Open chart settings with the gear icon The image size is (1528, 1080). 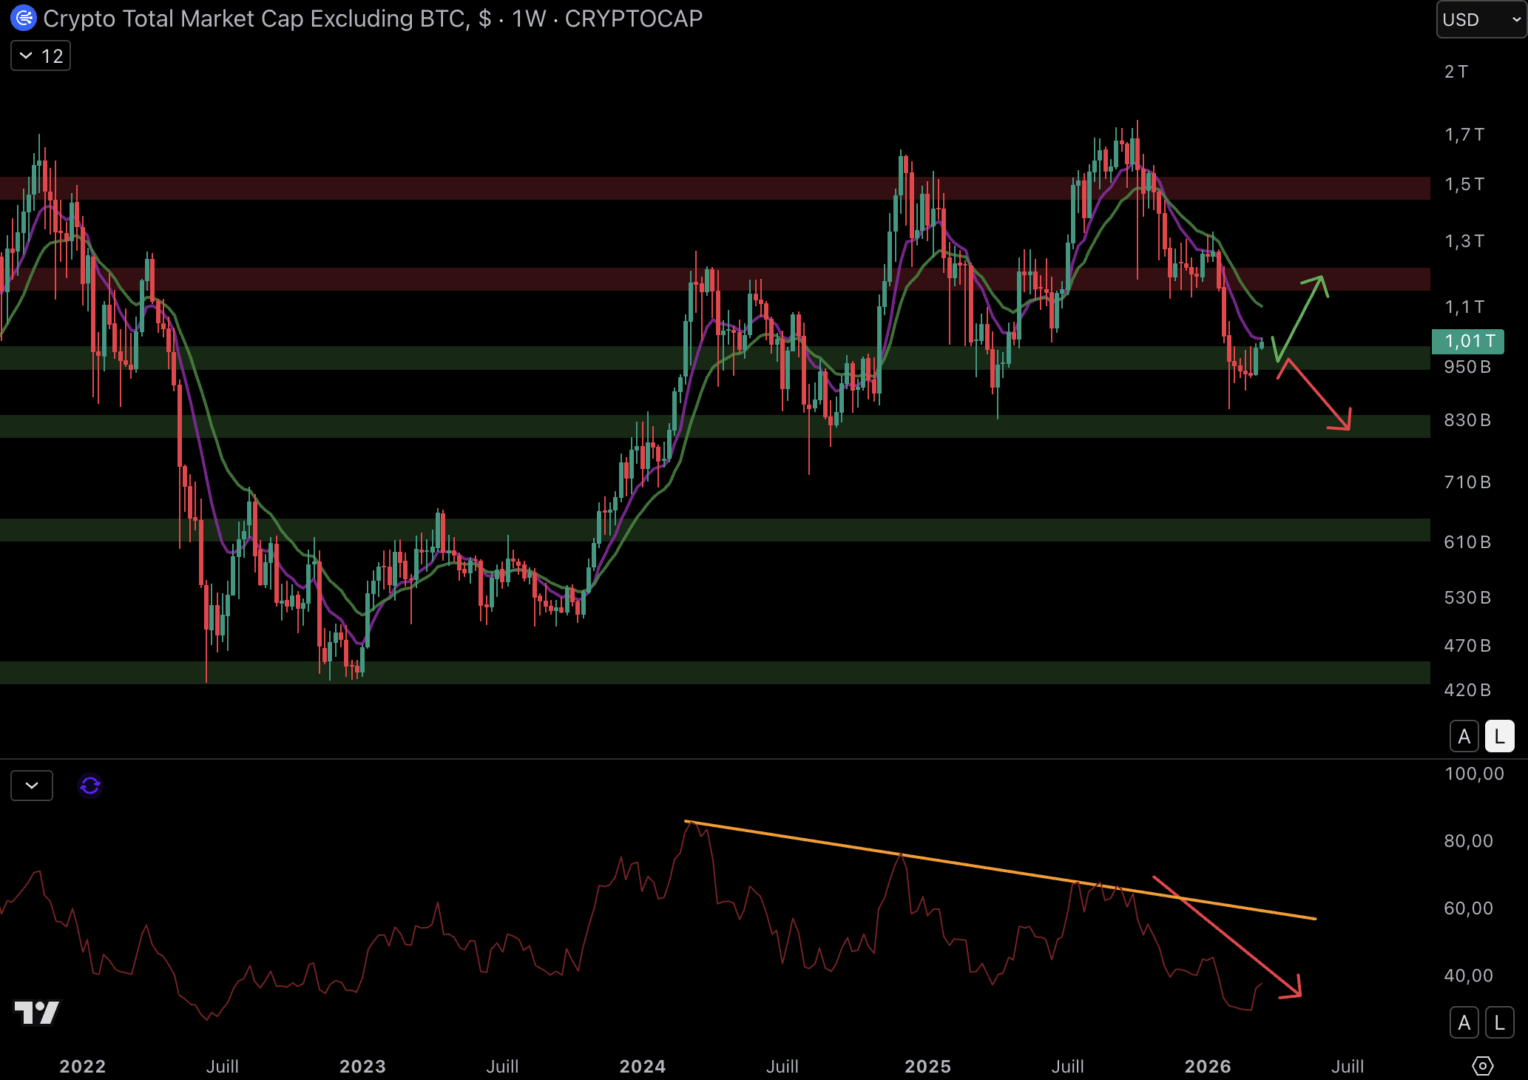coord(1483,1066)
